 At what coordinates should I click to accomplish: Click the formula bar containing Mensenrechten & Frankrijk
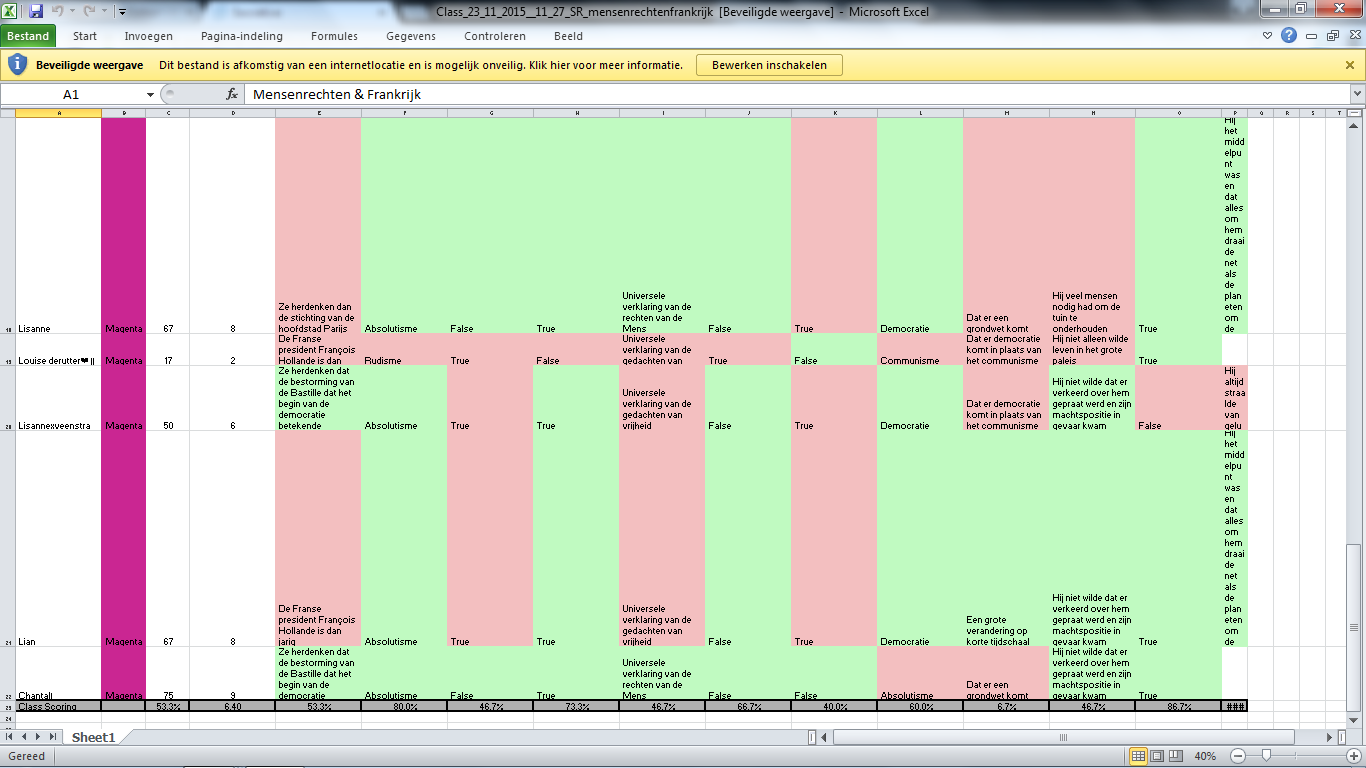[797, 94]
